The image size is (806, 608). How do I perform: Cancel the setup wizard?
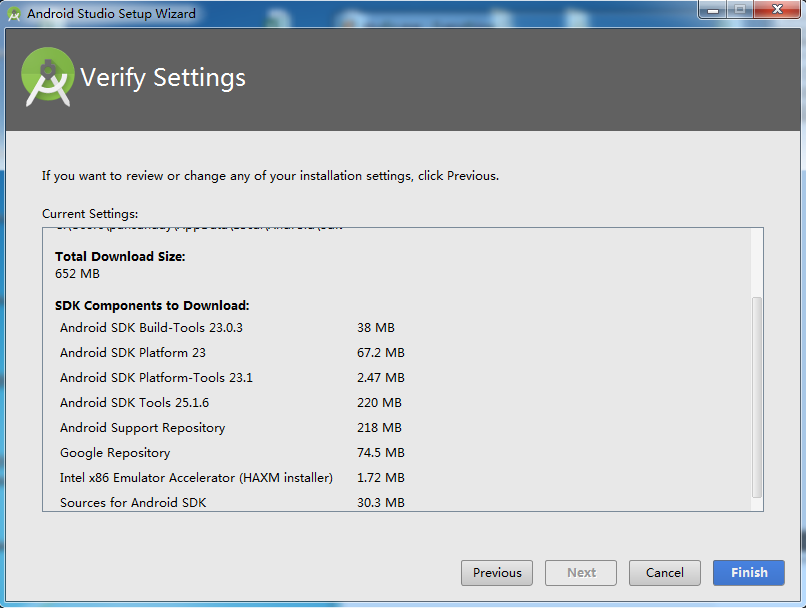665,573
